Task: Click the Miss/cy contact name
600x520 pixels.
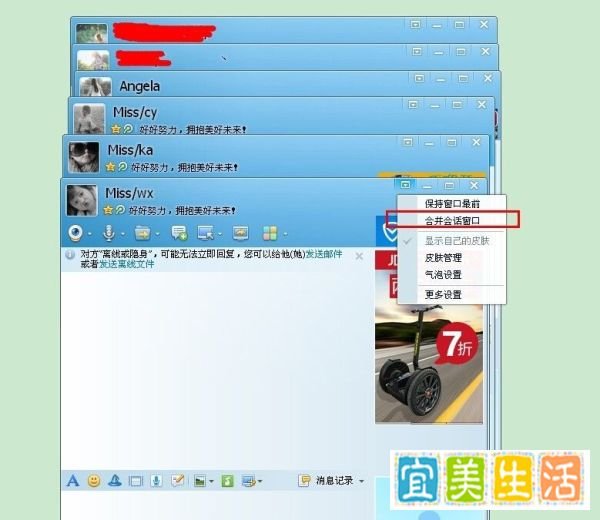Action: click(135, 112)
